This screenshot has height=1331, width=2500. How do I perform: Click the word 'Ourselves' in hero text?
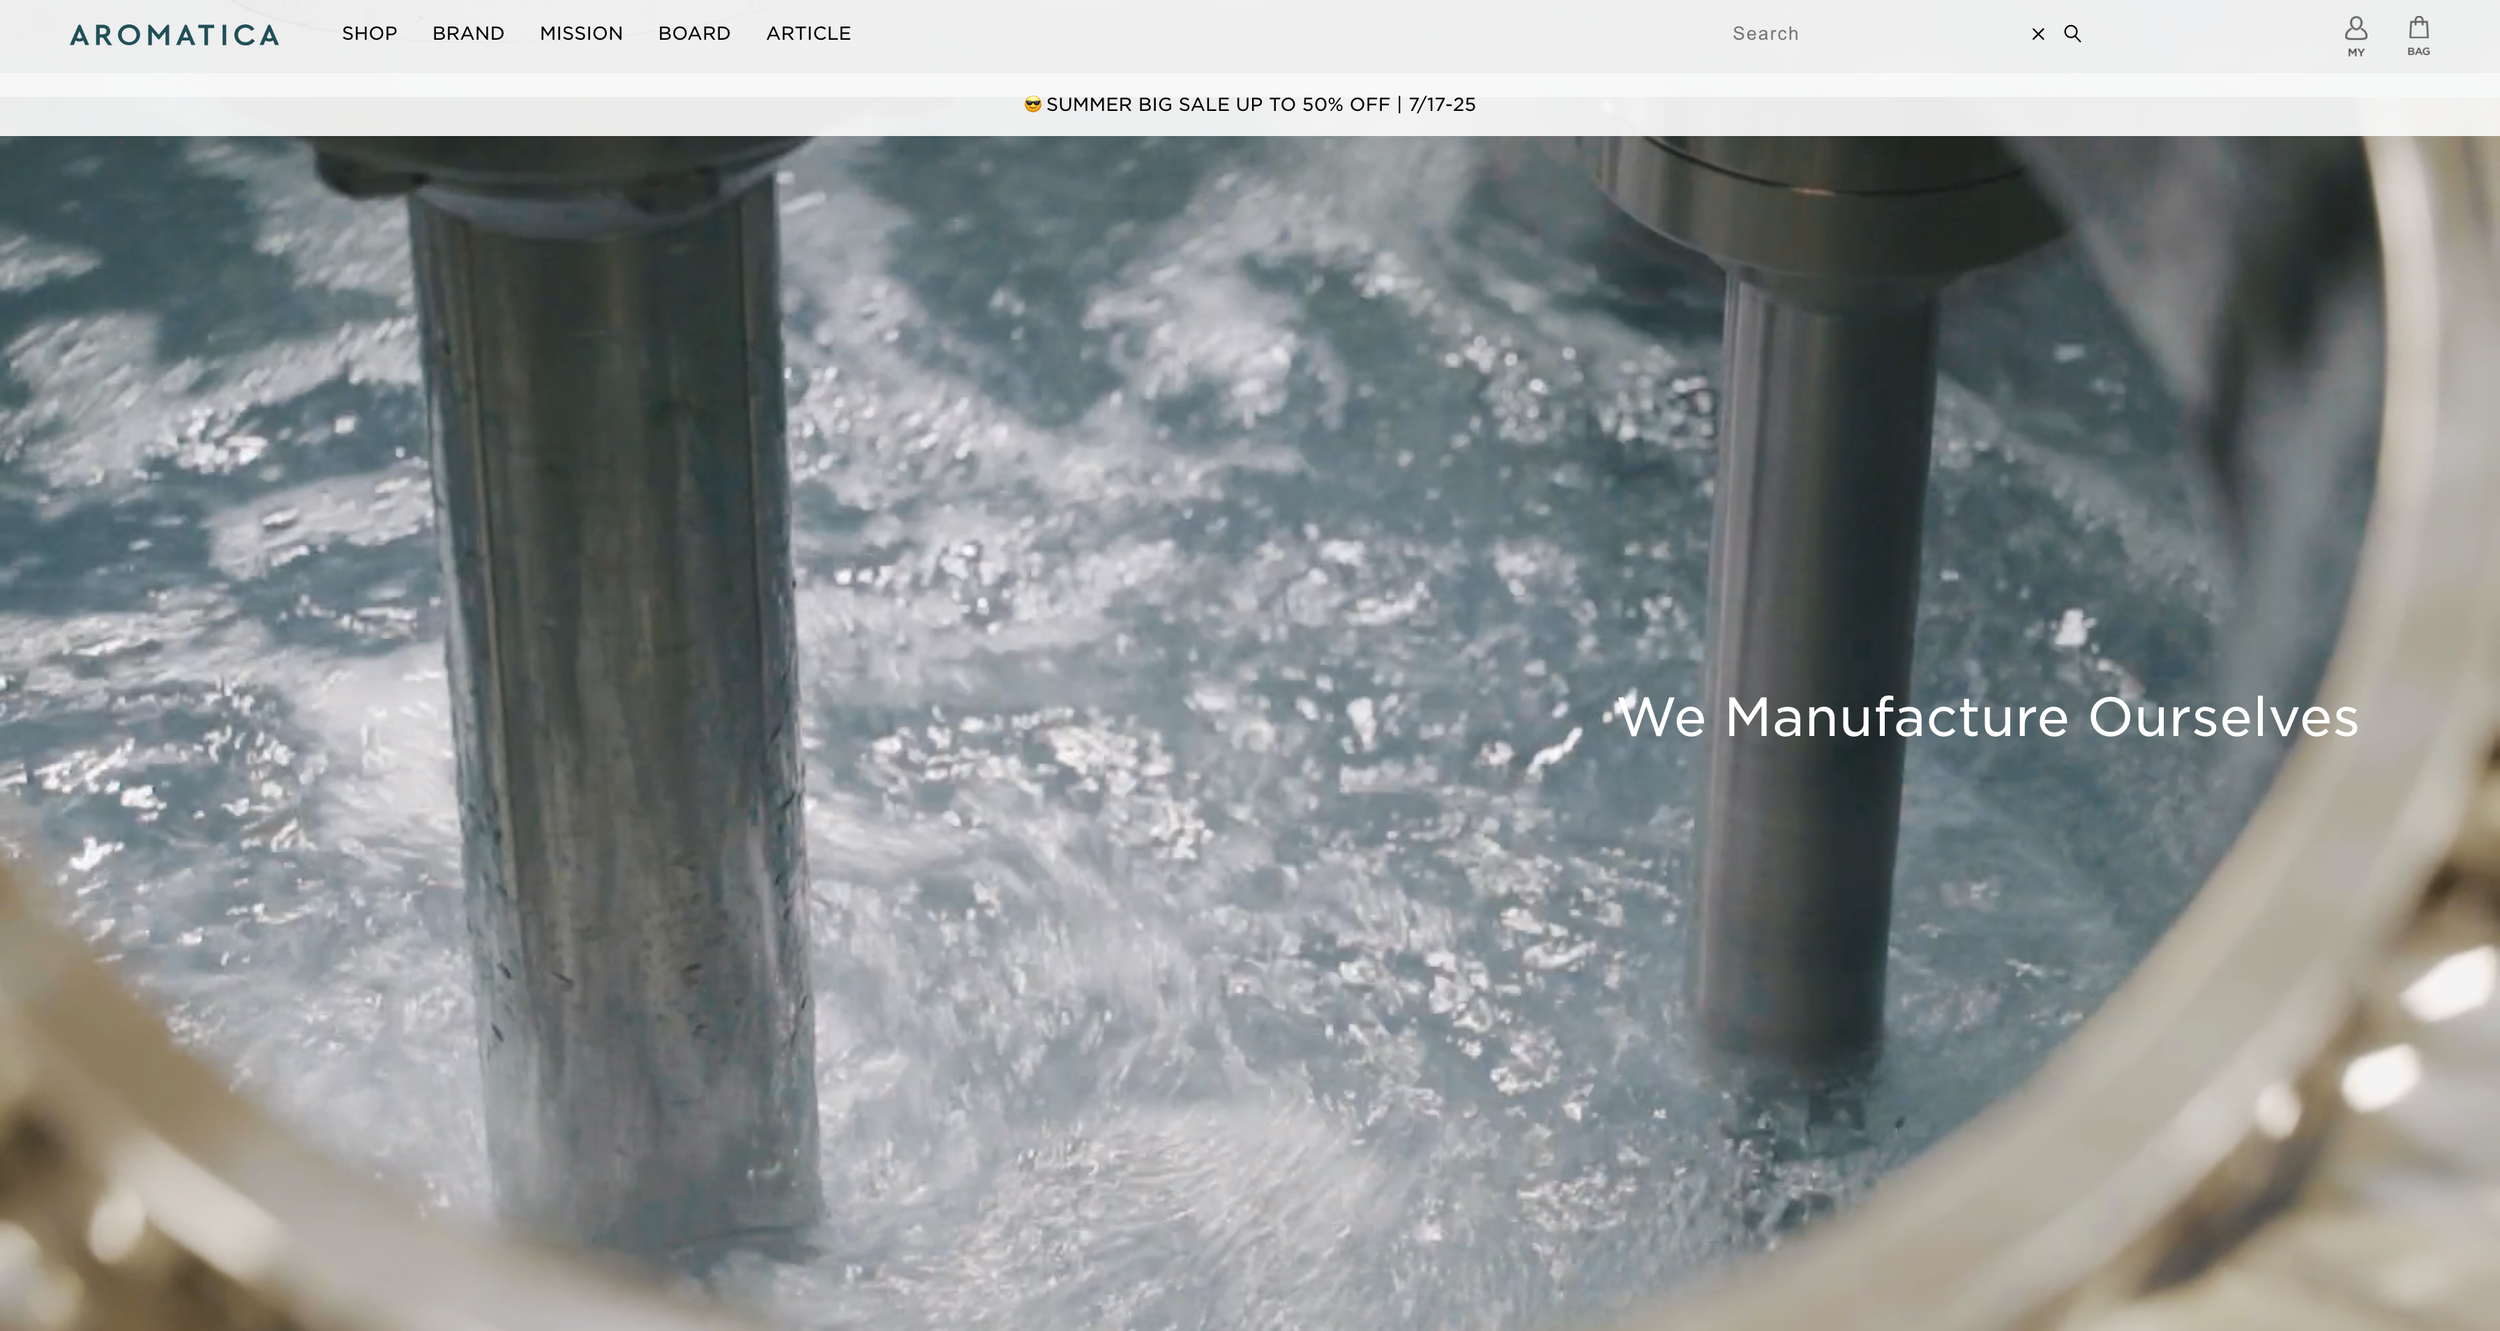click(2223, 717)
